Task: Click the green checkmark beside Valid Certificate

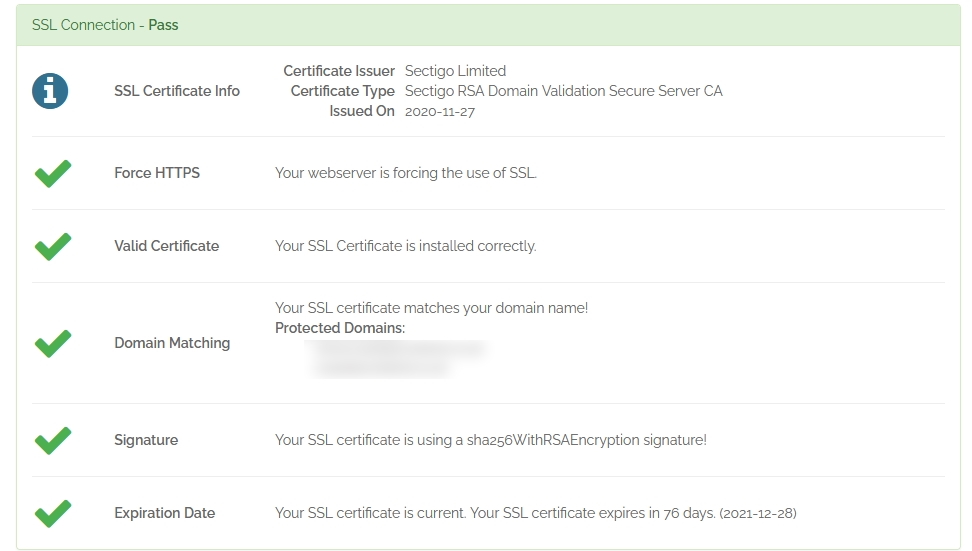Action: [53, 246]
